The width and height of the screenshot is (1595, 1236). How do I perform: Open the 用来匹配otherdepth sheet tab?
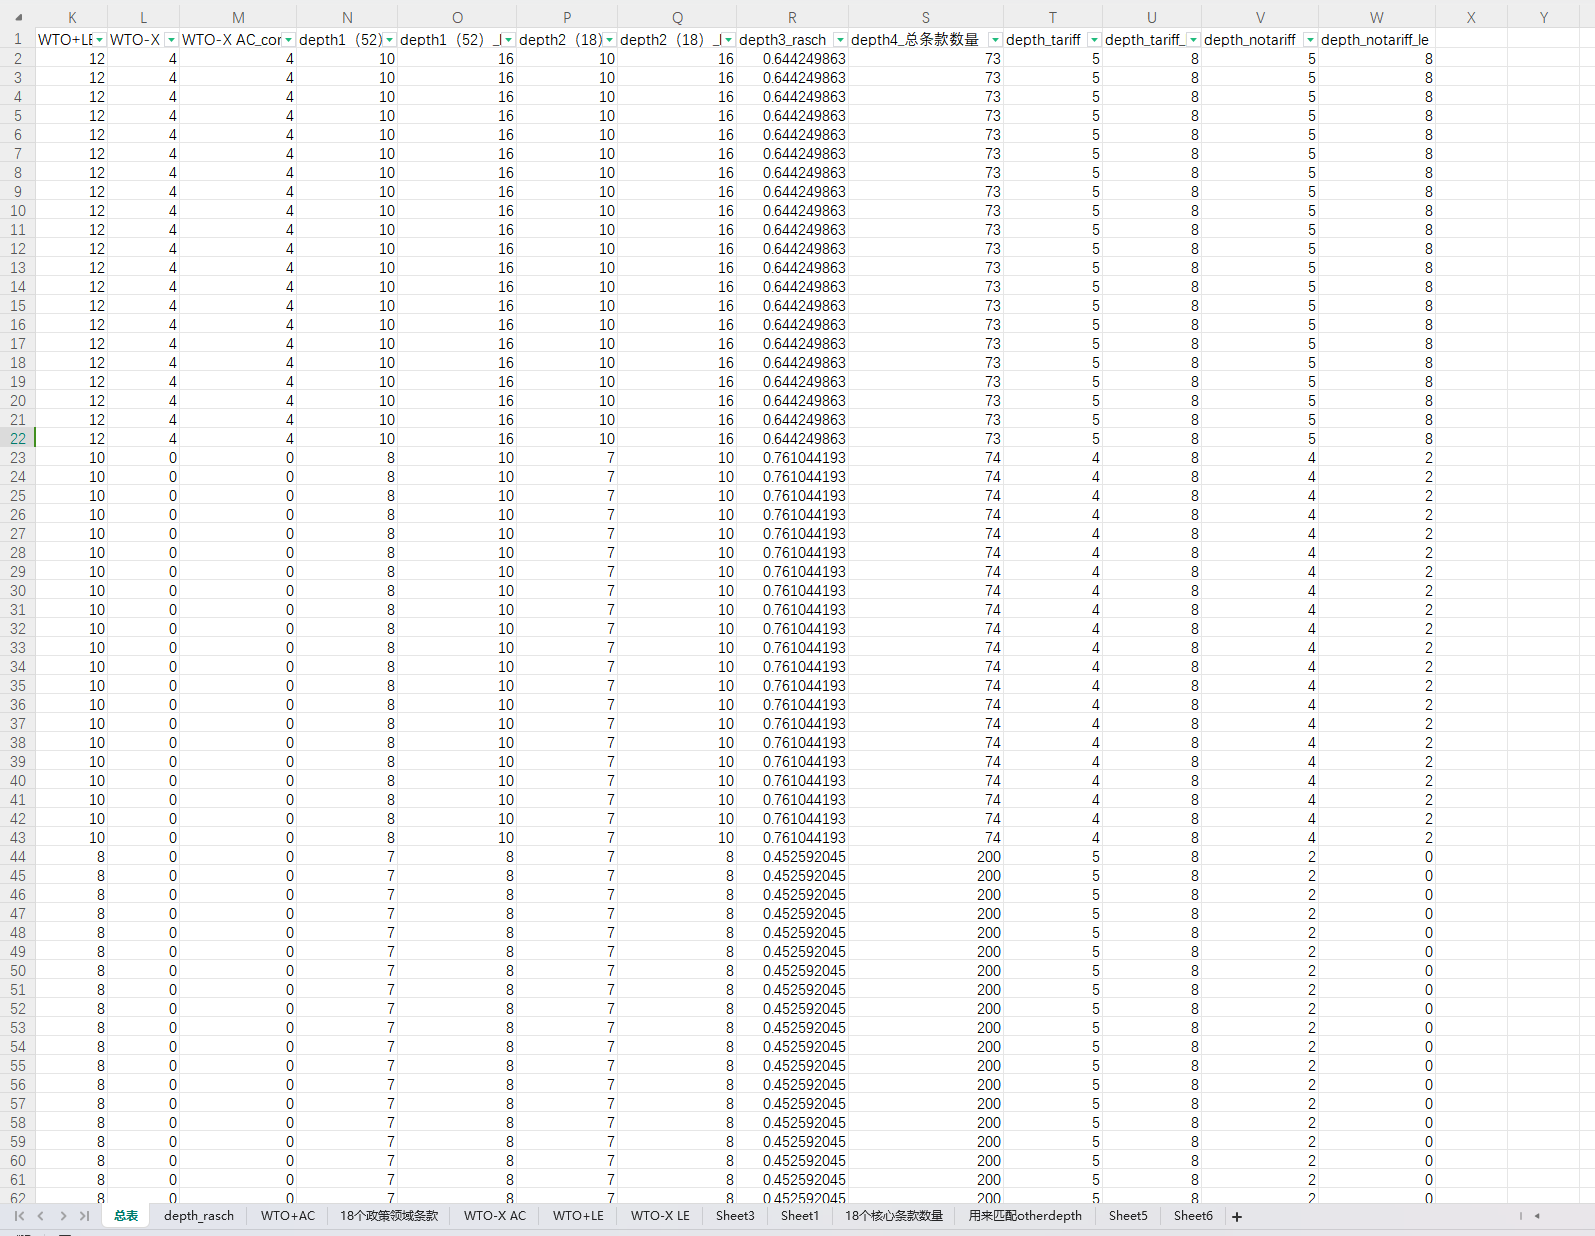tap(1025, 1216)
